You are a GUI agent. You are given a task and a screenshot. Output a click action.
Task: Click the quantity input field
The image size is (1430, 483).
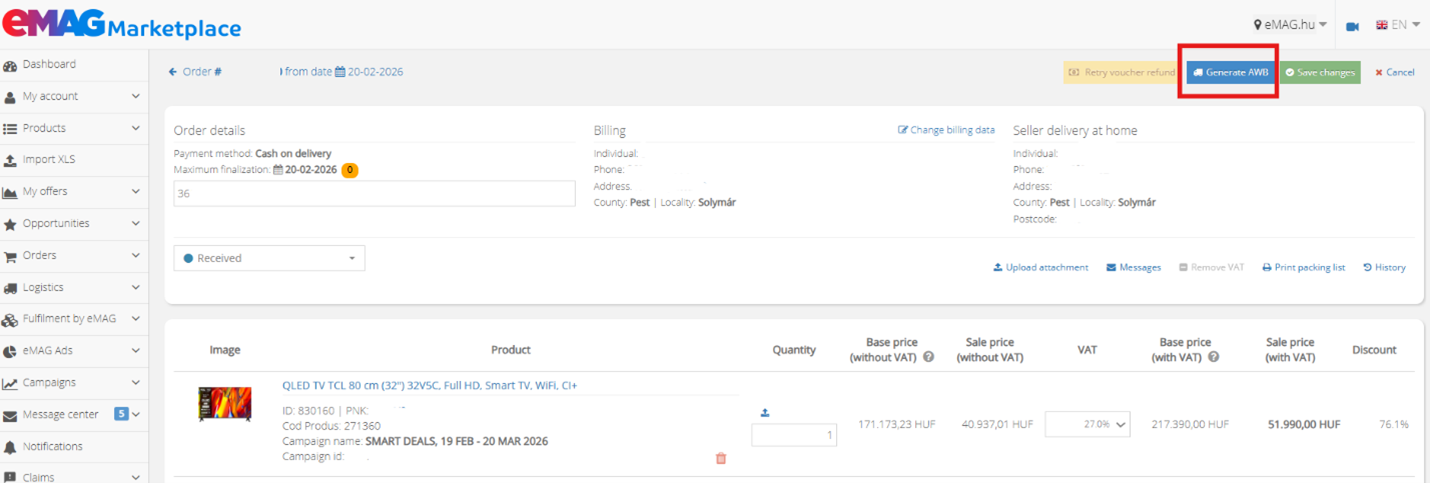click(x=794, y=435)
